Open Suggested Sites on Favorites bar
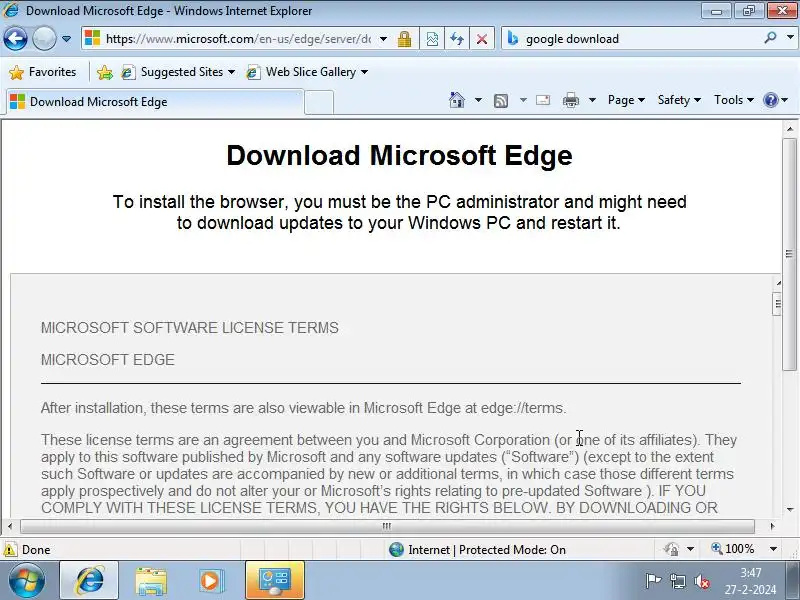This screenshot has height=600, width=800. (179, 72)
